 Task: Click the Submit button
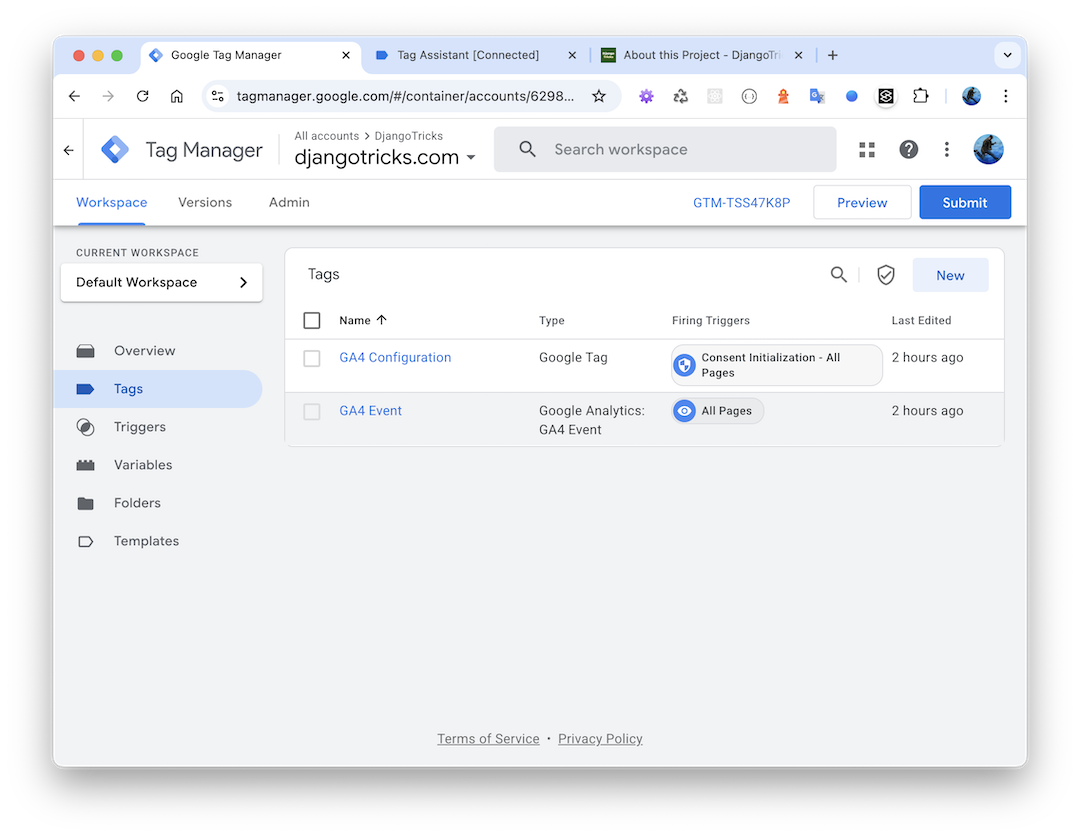click(965, 203)
